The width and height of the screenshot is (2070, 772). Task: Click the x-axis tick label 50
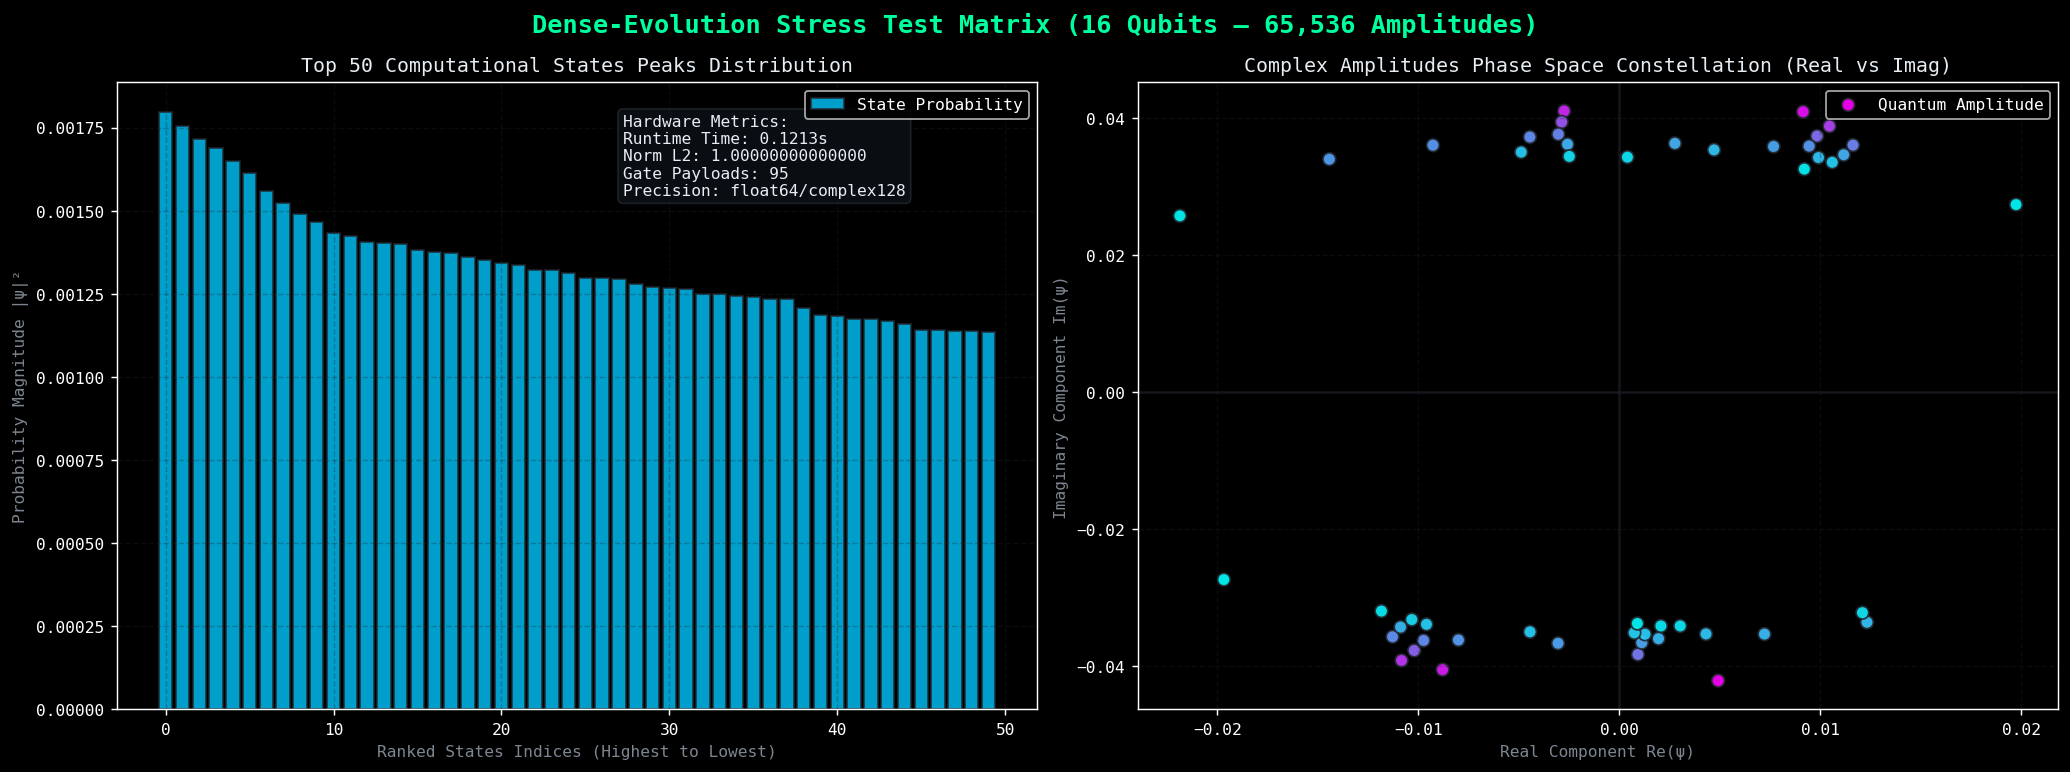point(1005,730)
